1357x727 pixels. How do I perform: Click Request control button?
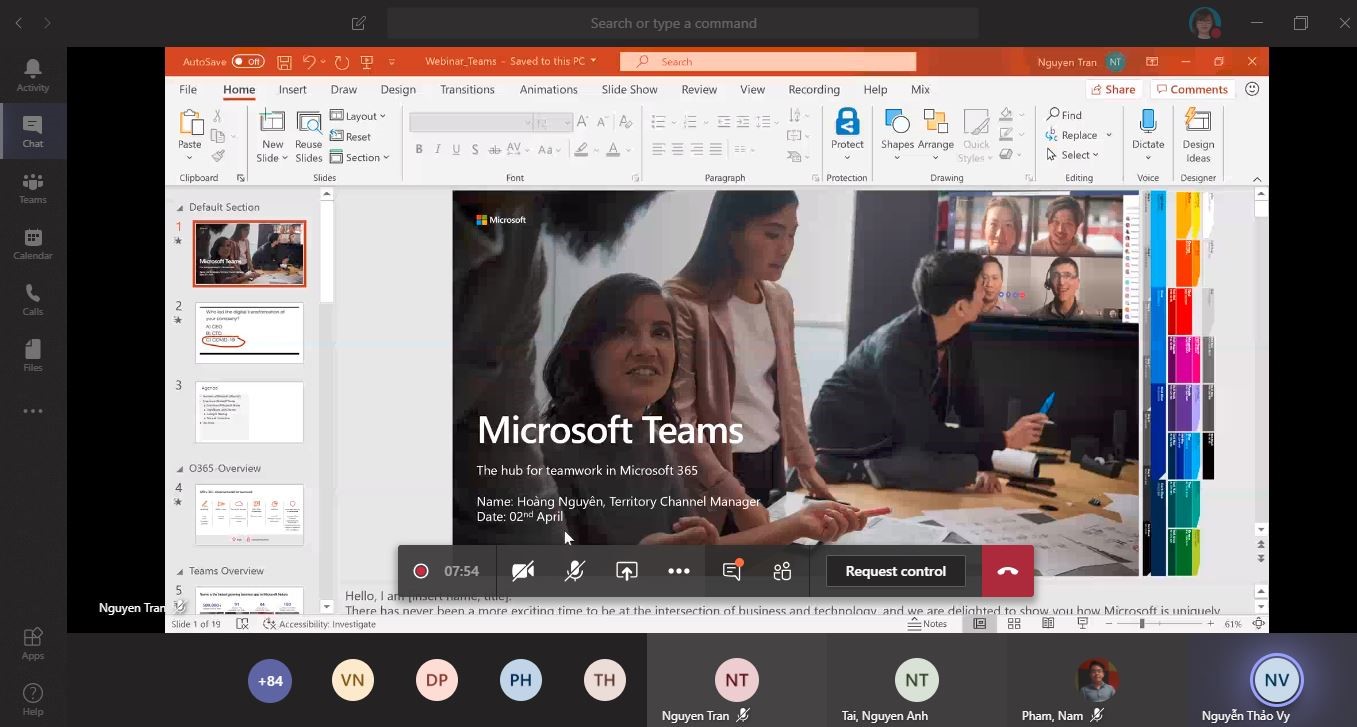[895, 571]
